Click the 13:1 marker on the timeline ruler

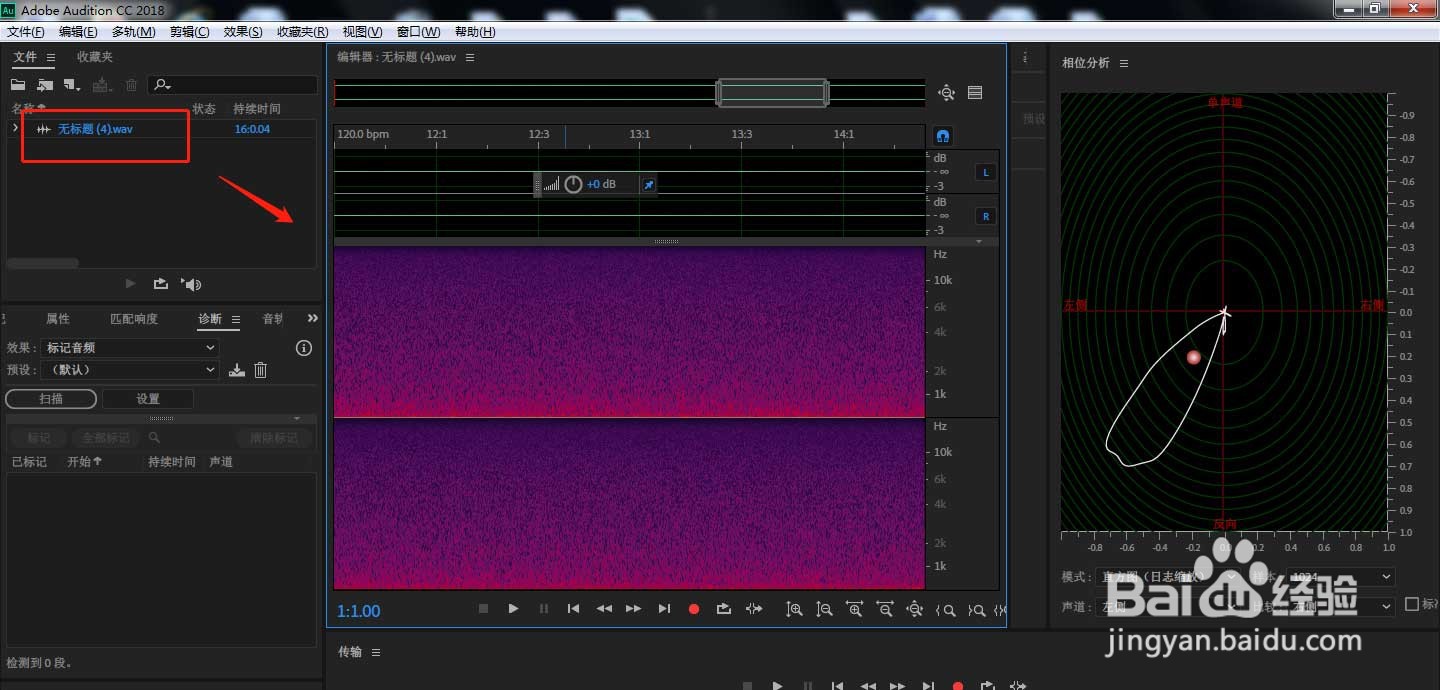[640, 134]
